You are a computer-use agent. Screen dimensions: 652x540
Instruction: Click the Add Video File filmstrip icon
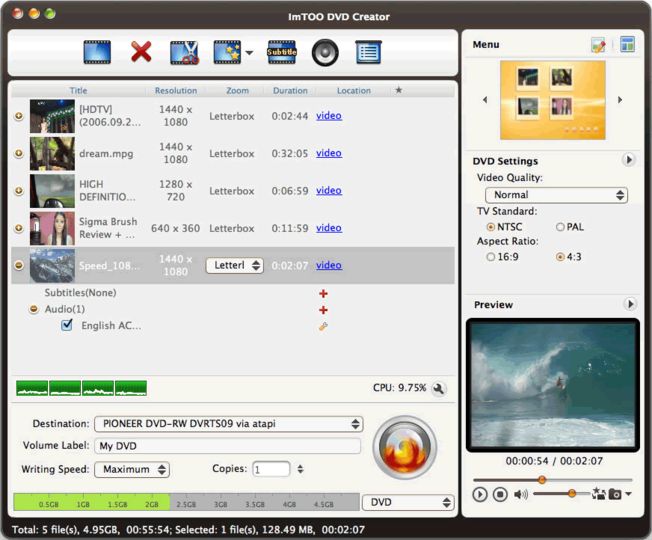97,52
